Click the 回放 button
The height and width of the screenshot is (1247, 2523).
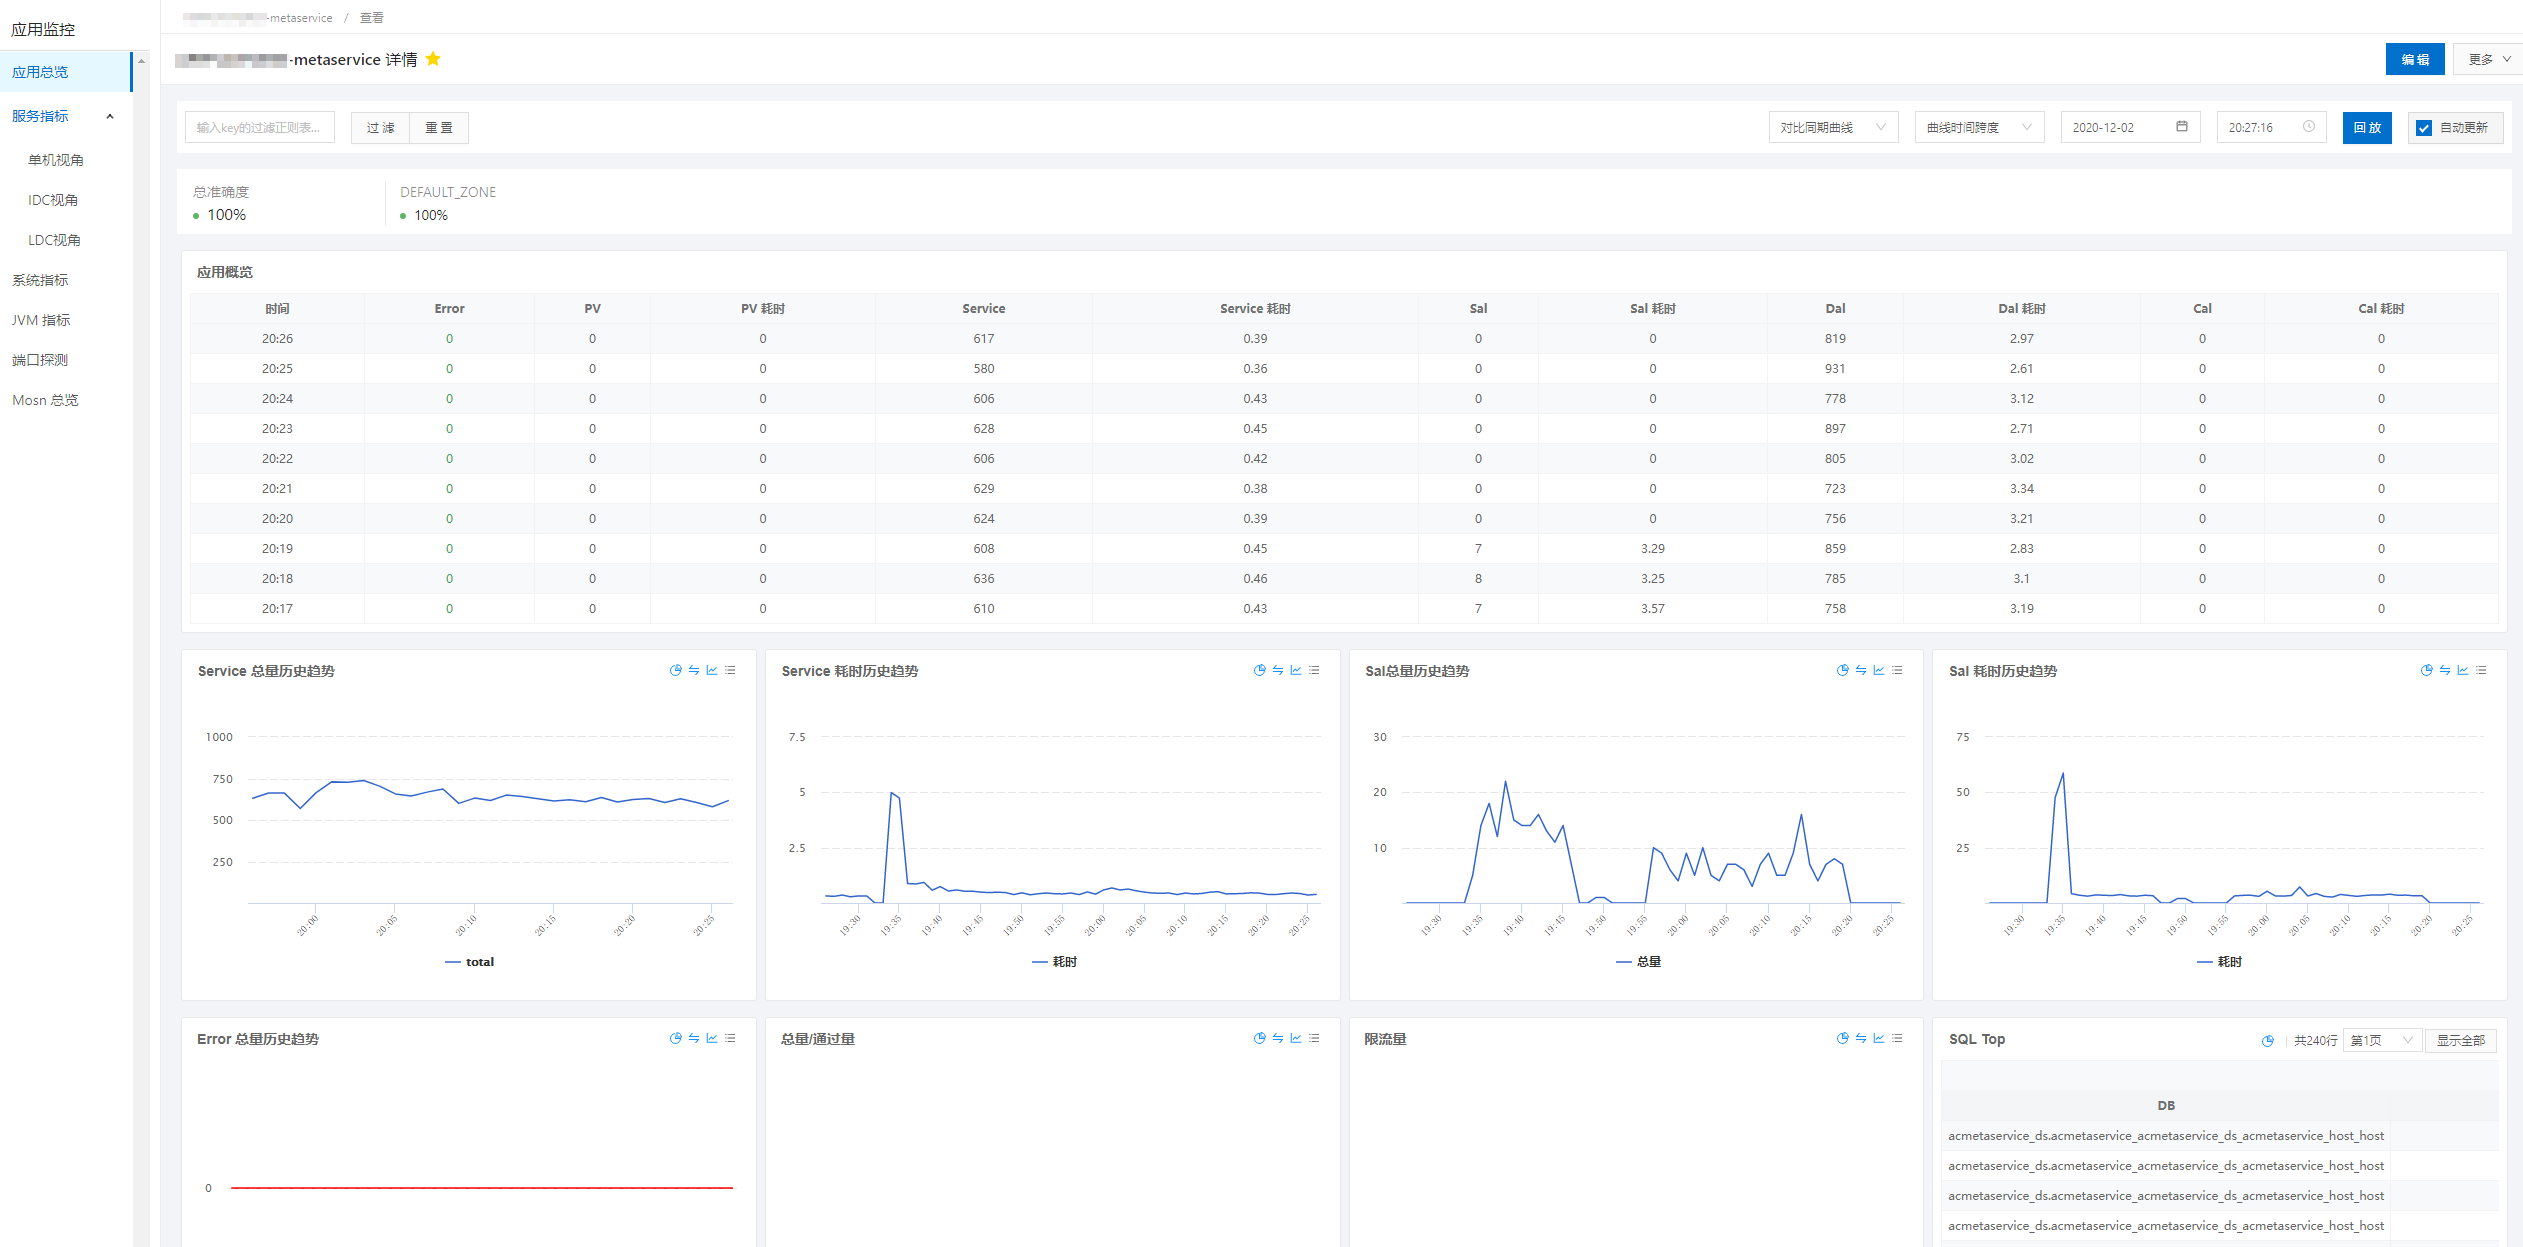(x=2367, y=127)
